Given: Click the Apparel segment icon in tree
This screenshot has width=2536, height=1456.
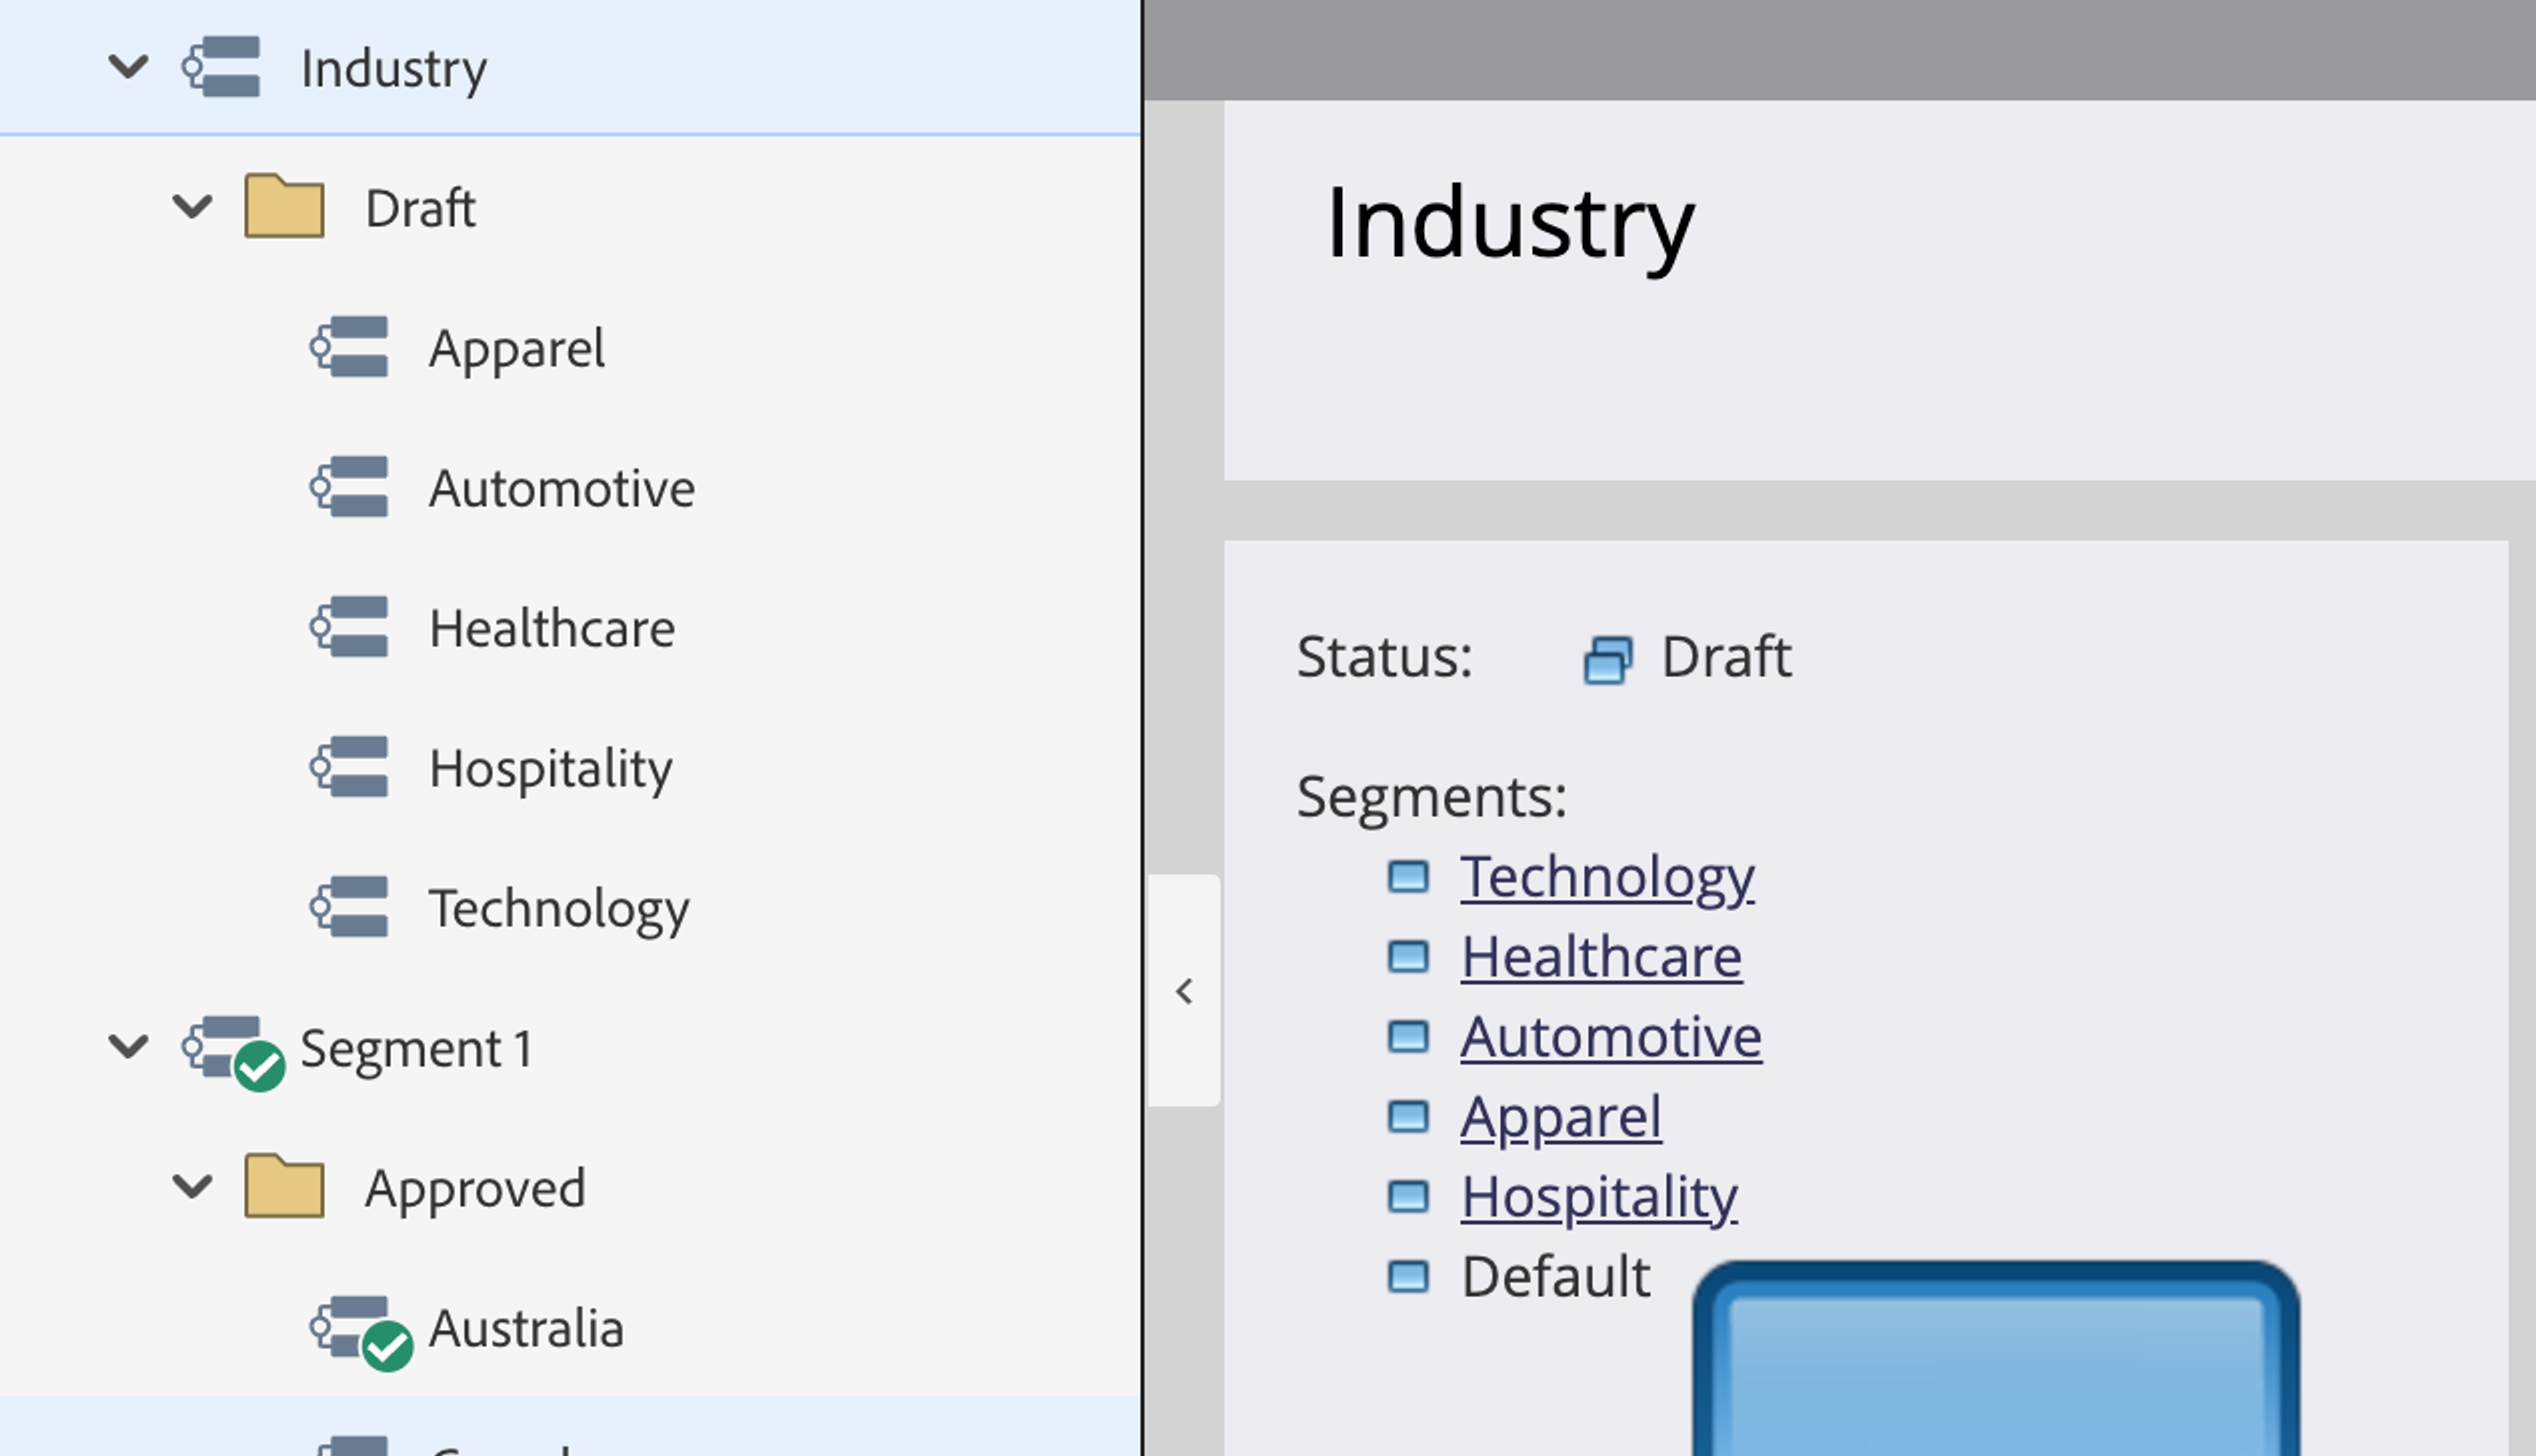Looking at the screenshot, I should point(349,347).
